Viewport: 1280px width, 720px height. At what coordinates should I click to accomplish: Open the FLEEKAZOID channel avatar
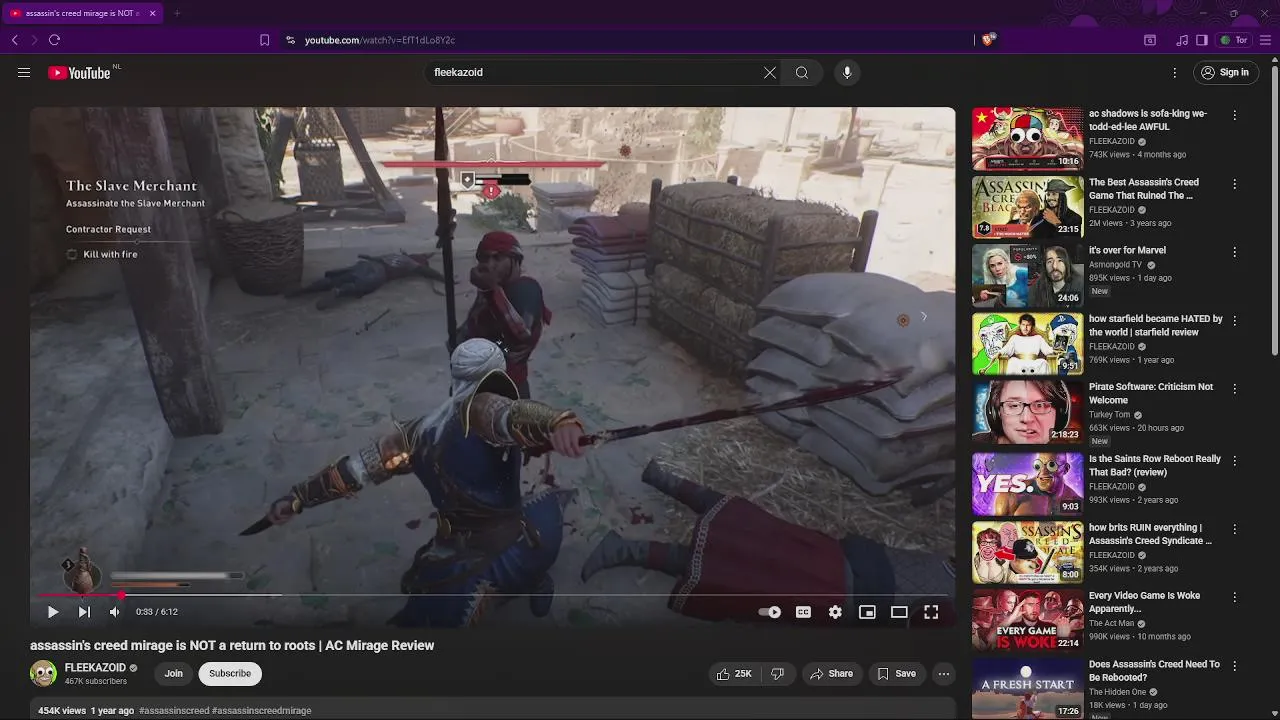tap(43, 674)
